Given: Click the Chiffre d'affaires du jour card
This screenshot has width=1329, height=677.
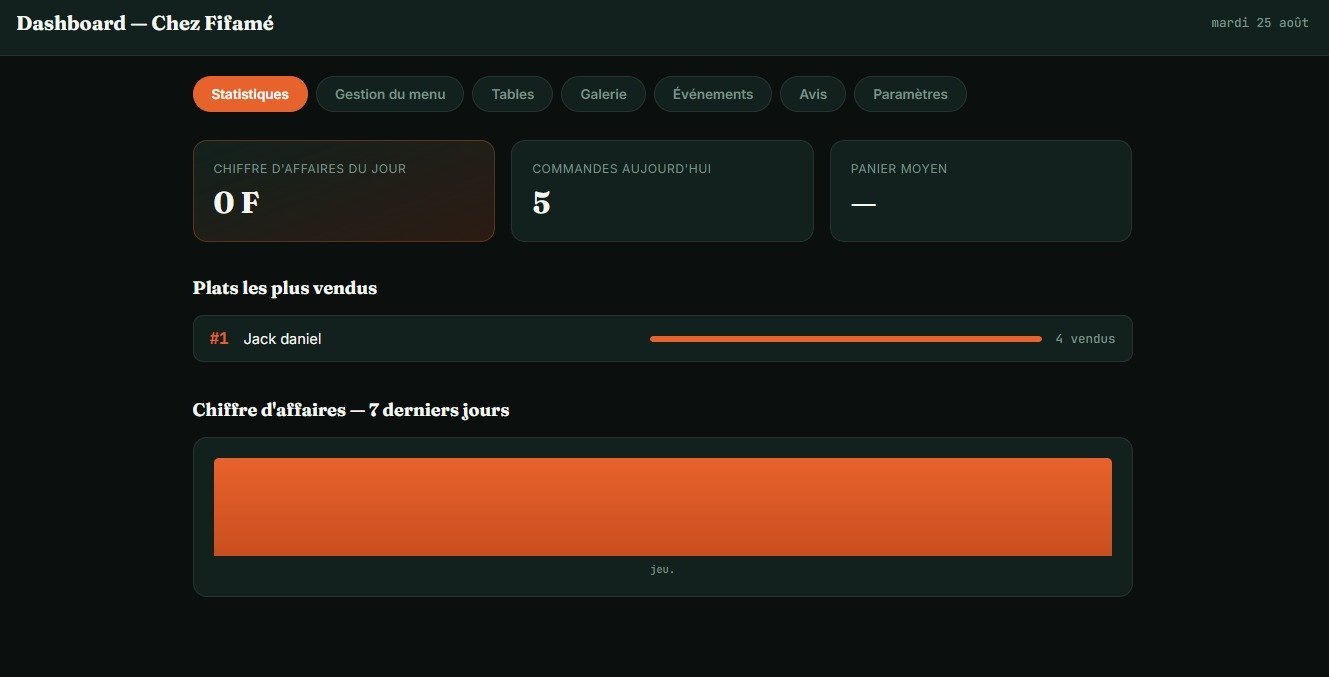Looking at the screenshot, I should pos(344,191).
